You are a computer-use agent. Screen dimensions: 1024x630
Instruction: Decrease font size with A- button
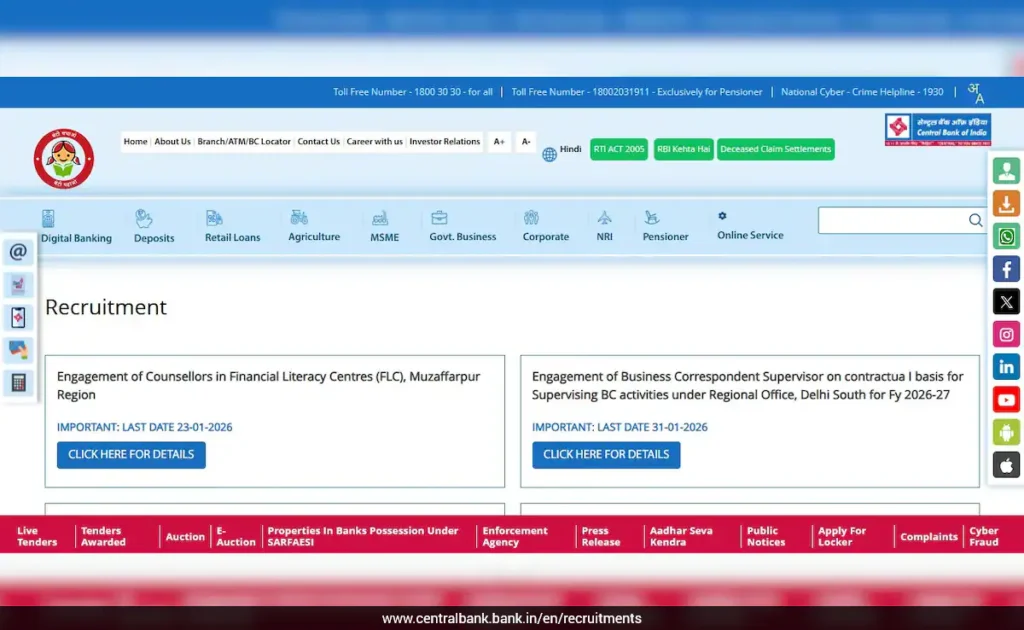[526, 142]
